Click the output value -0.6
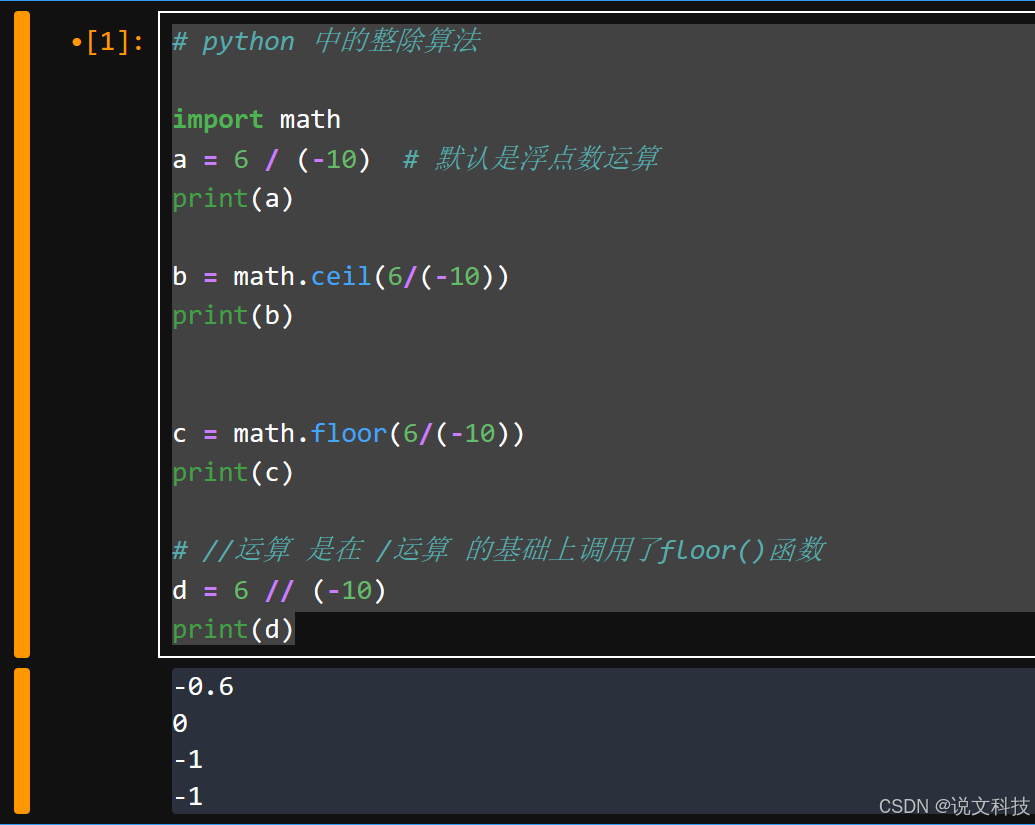1035x825 pixels. pos(202,686)
